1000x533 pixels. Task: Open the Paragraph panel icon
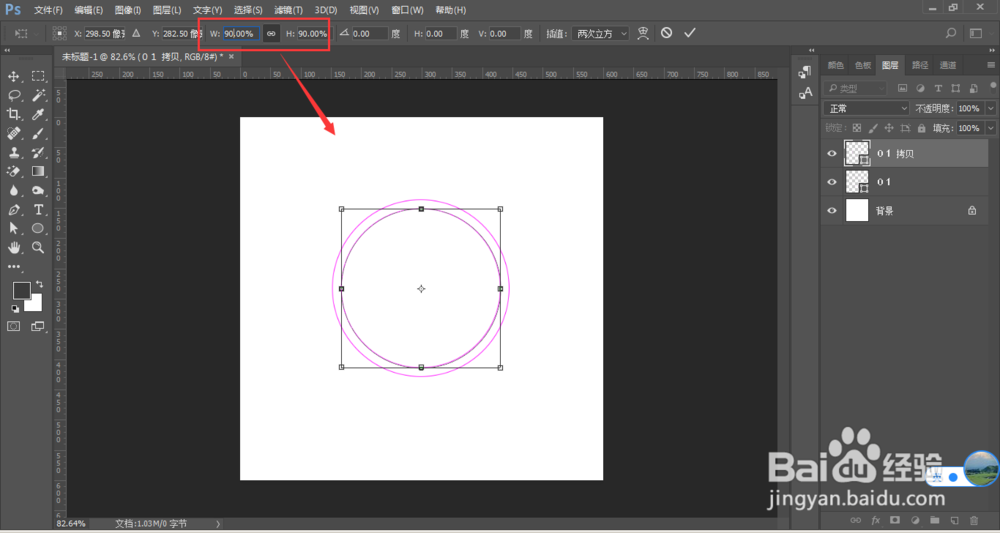[x=805, y=73]
